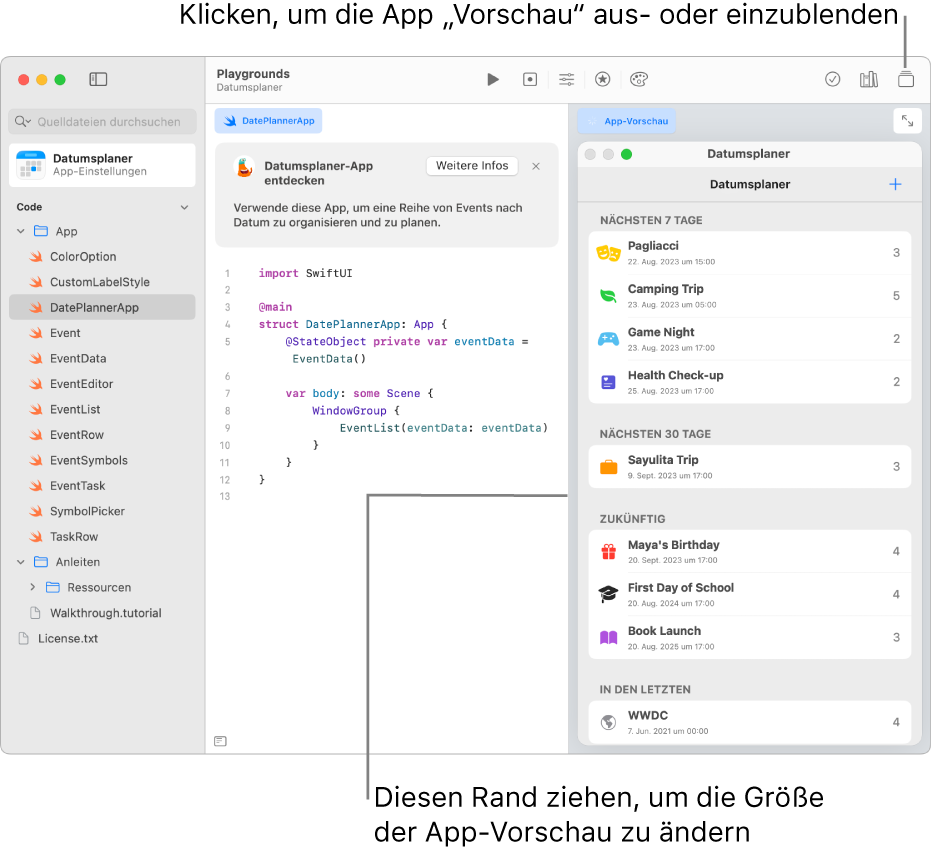
Task: Click code line 9 EventList call
Action: 444,428
